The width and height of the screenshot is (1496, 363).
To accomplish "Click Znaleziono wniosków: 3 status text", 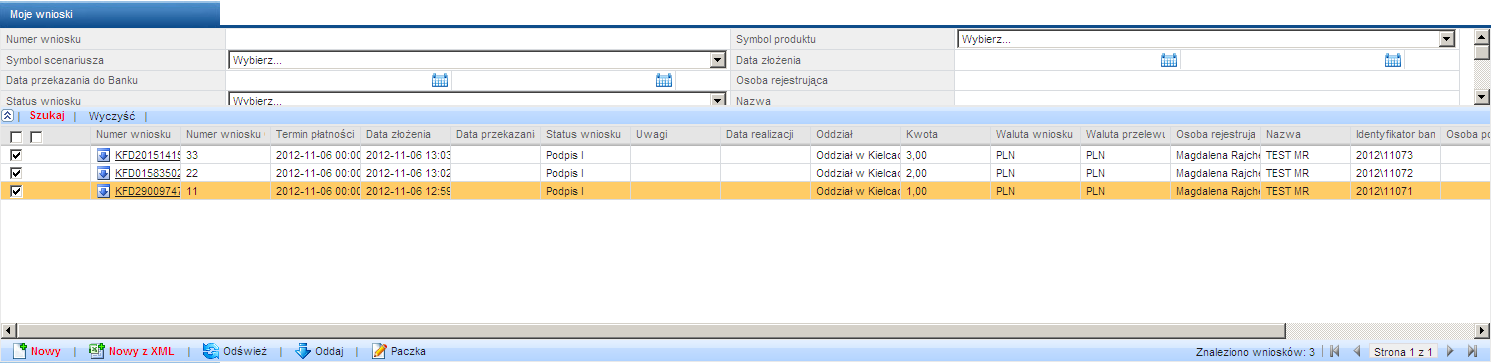I will coord(1255,352).
